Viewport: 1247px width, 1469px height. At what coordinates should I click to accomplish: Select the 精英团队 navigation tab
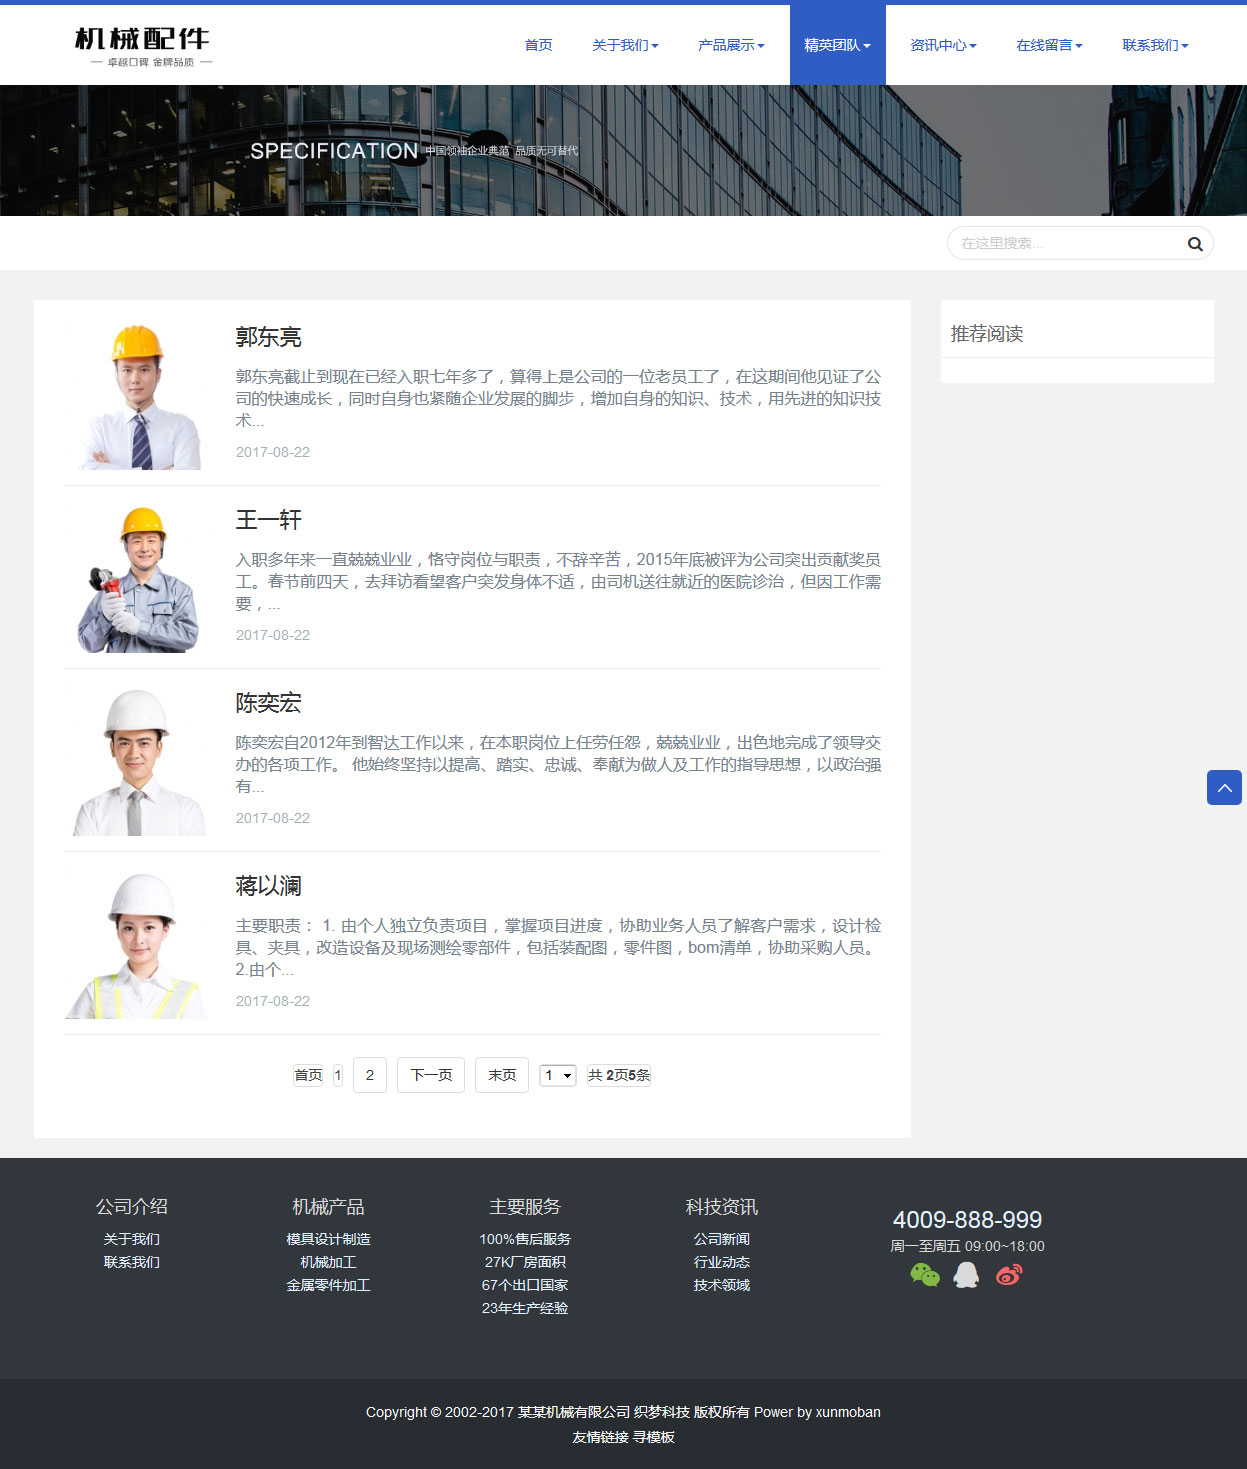837,45
